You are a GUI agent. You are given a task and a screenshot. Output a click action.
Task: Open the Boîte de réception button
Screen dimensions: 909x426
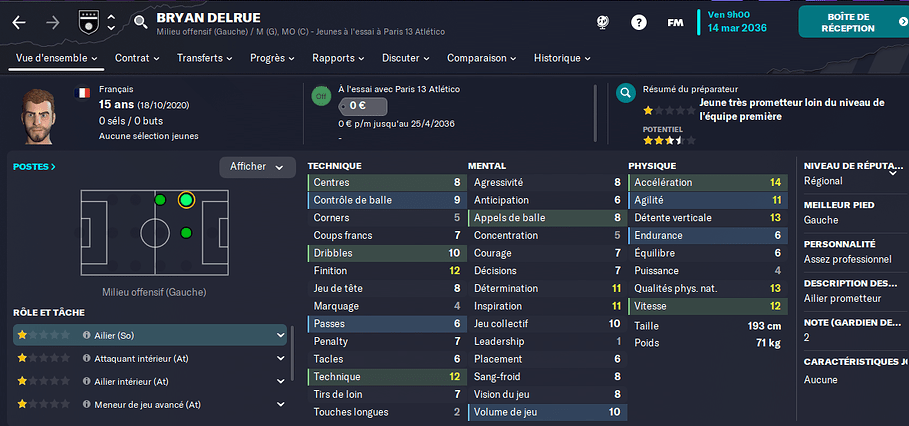[853, 22]
